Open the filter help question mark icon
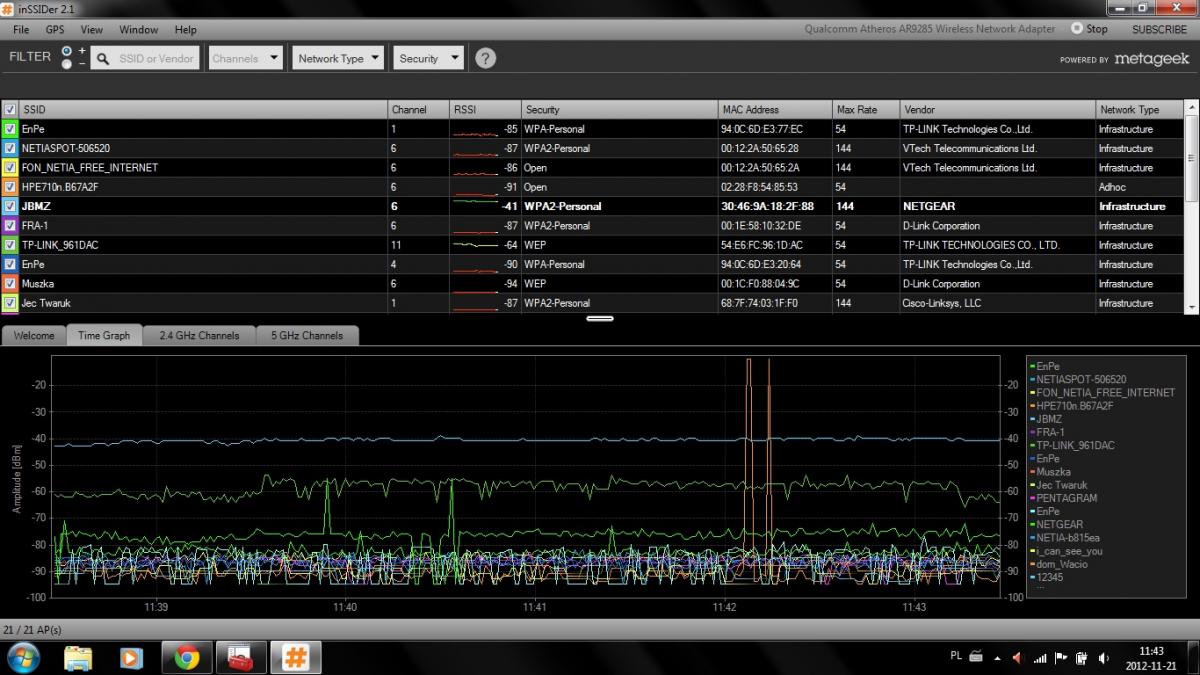This screenshot has width=1200, height=675. [x=485, y=58]
